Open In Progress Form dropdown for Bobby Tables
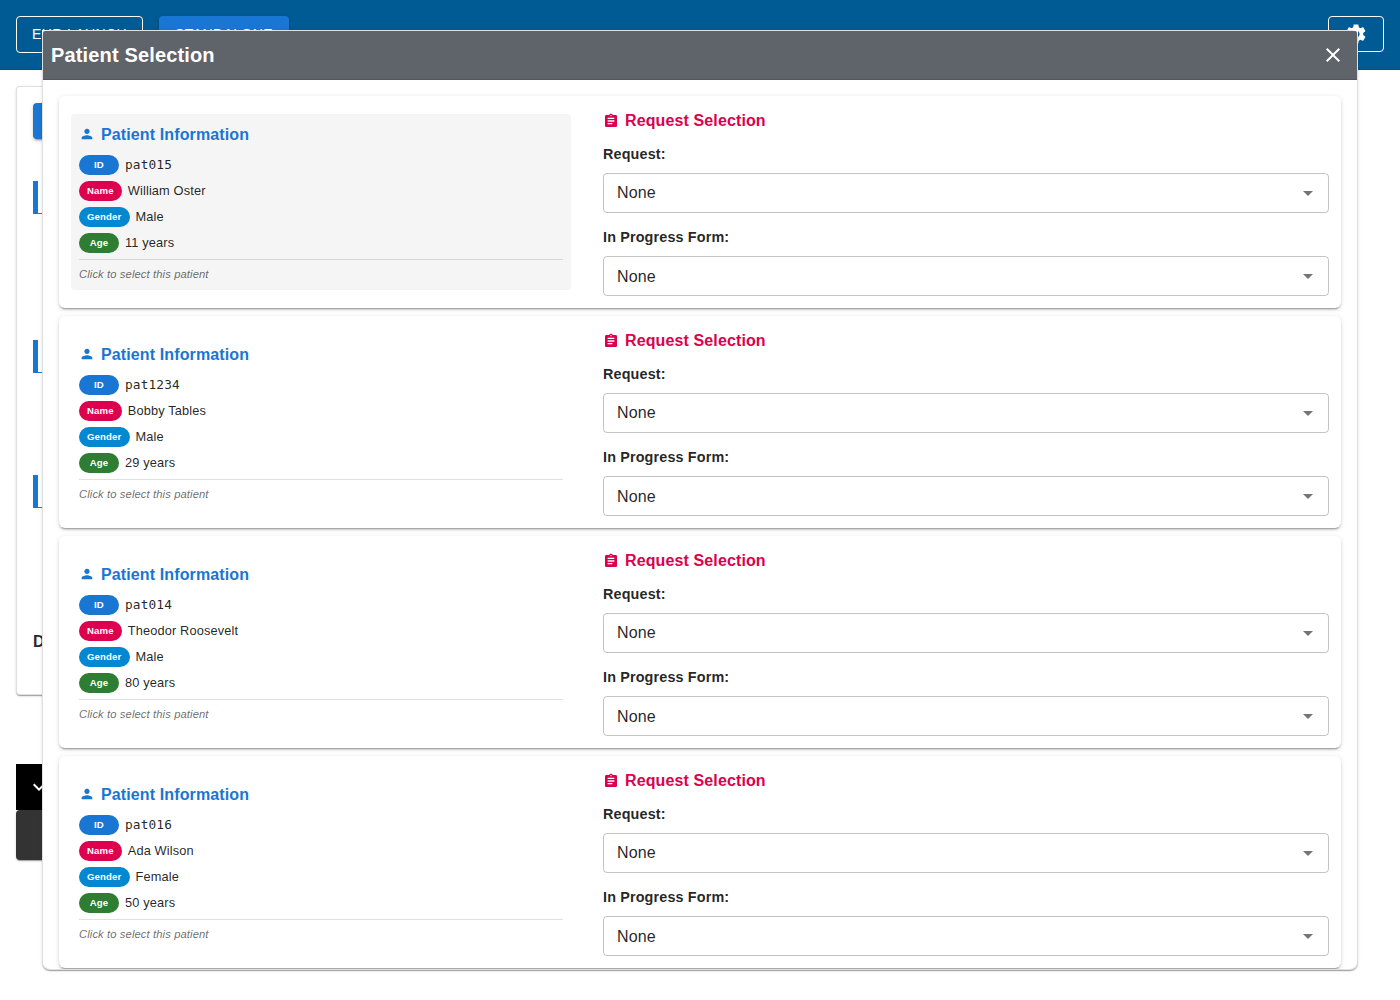The image size is (1400, 1000). tap(965, 496)
